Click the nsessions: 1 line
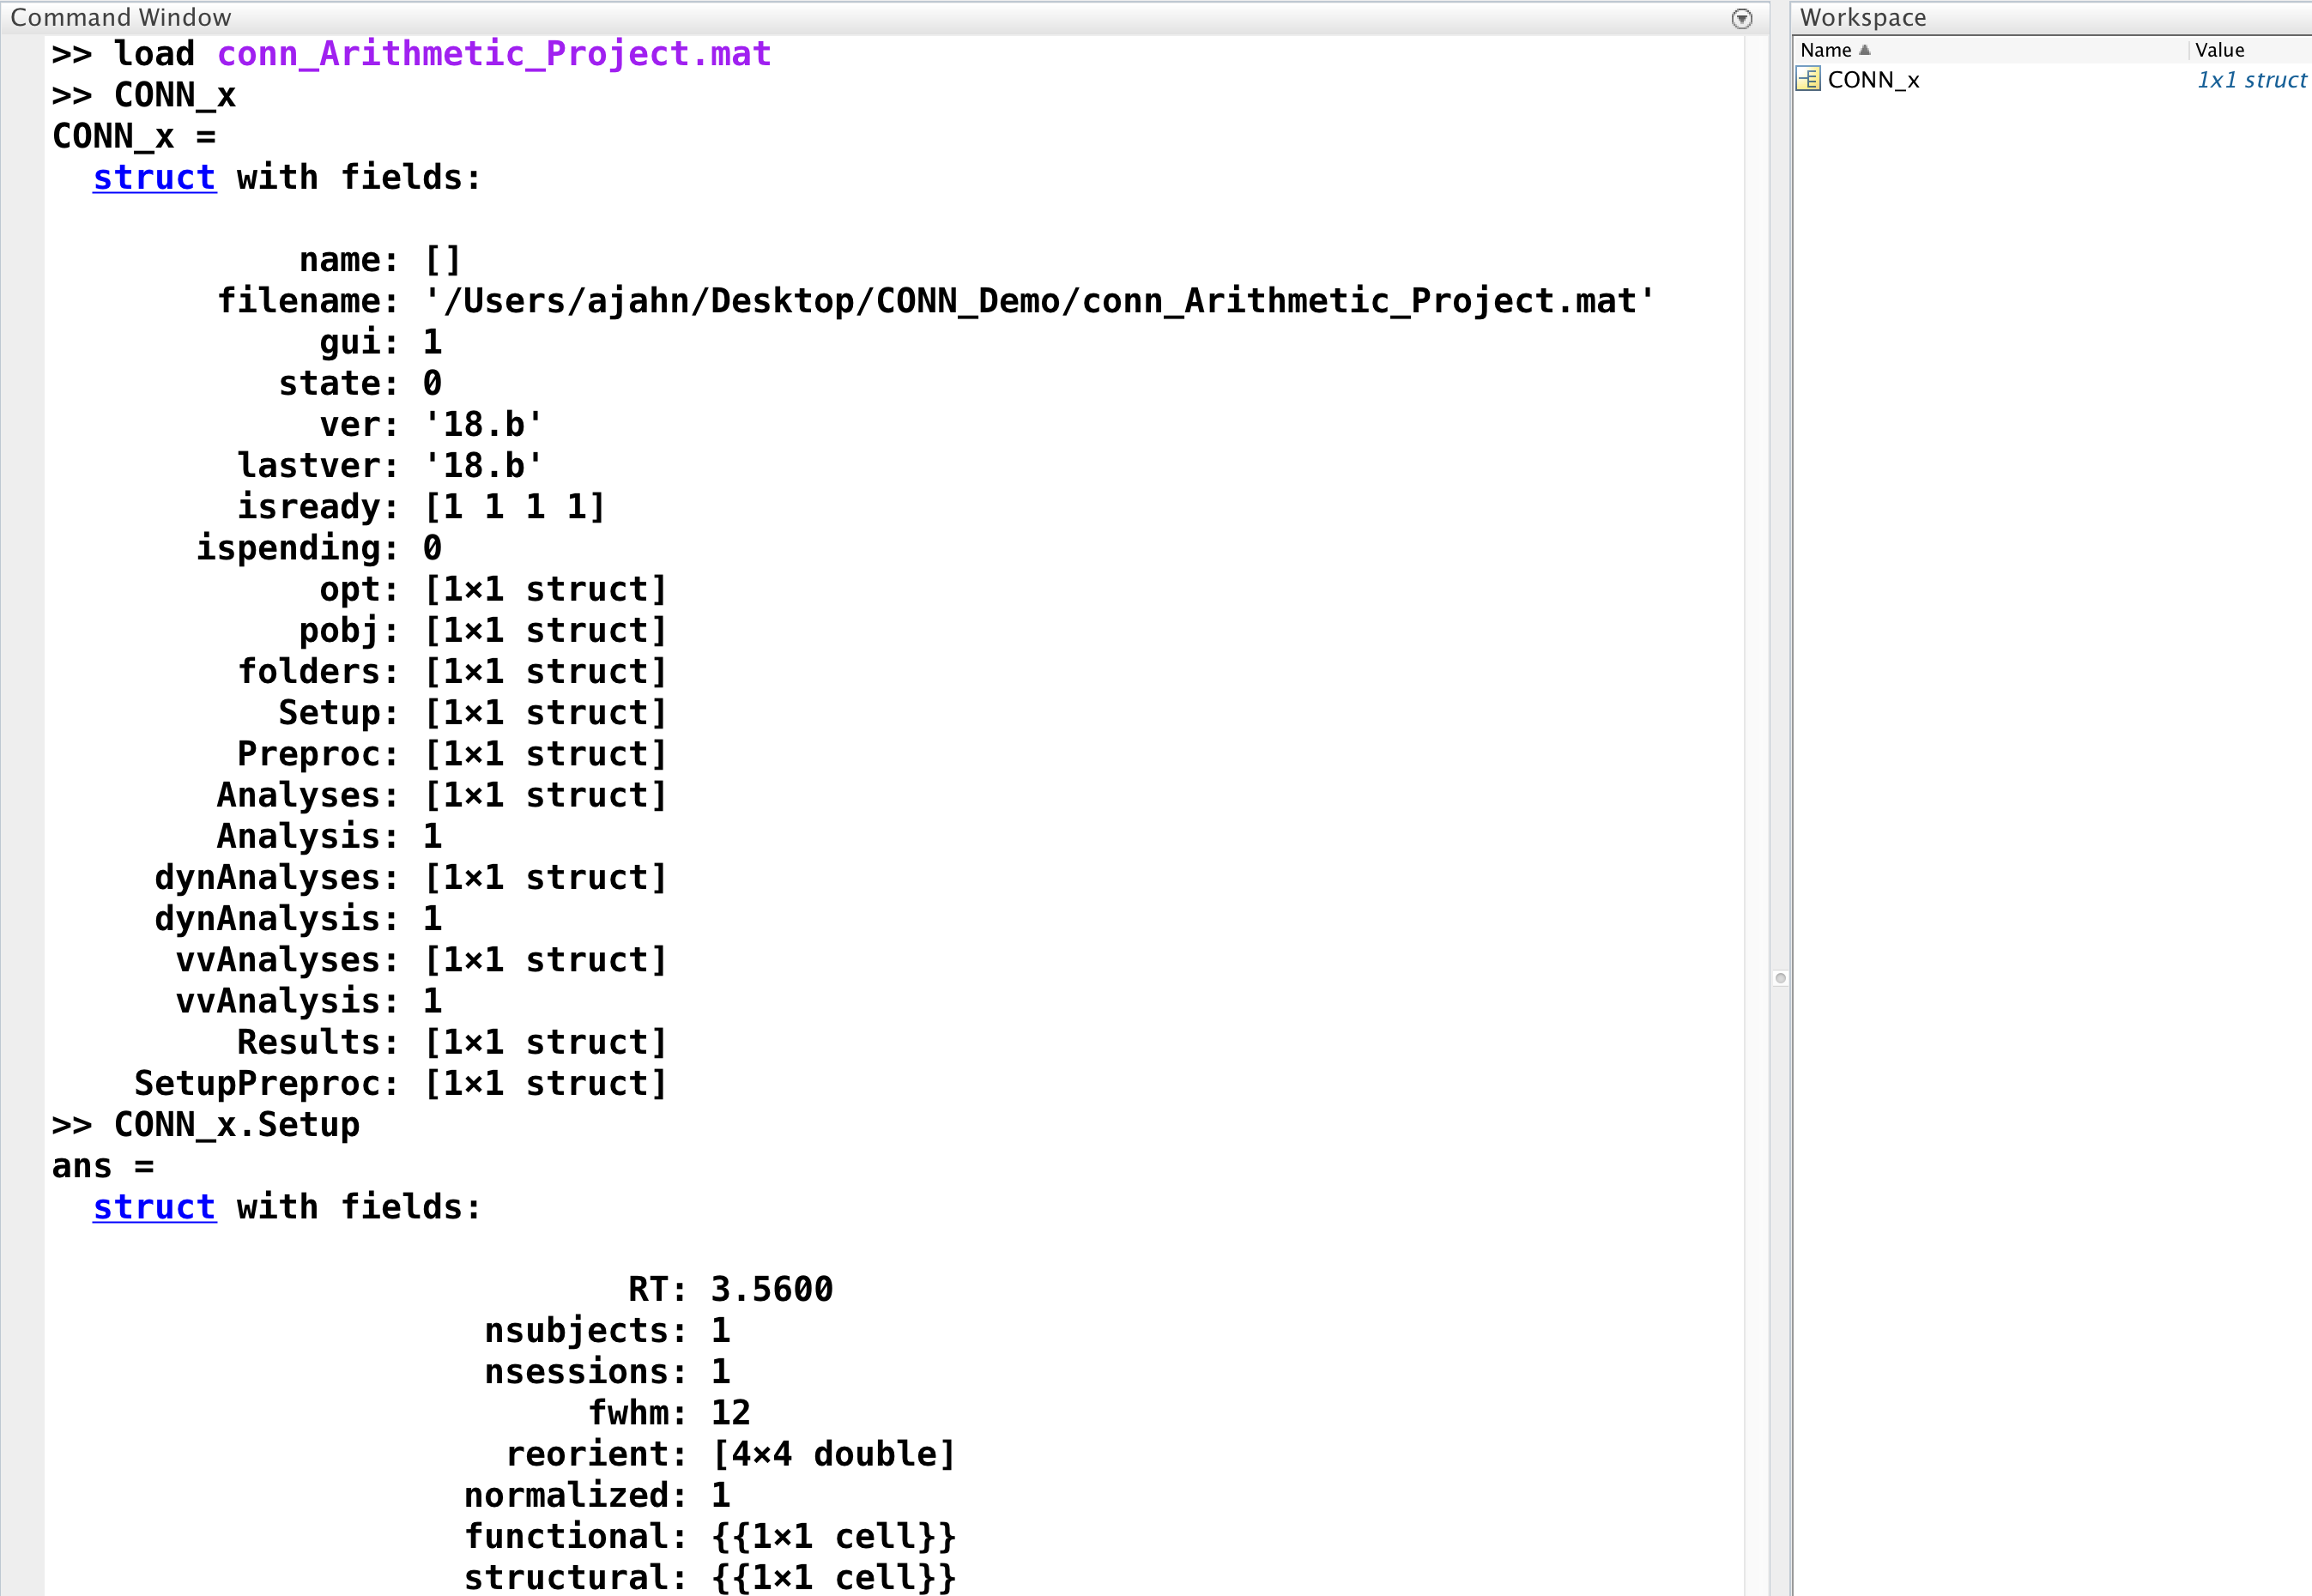The height and width of the screenshot is (1596, 2312). click(x=608, y=1372)
